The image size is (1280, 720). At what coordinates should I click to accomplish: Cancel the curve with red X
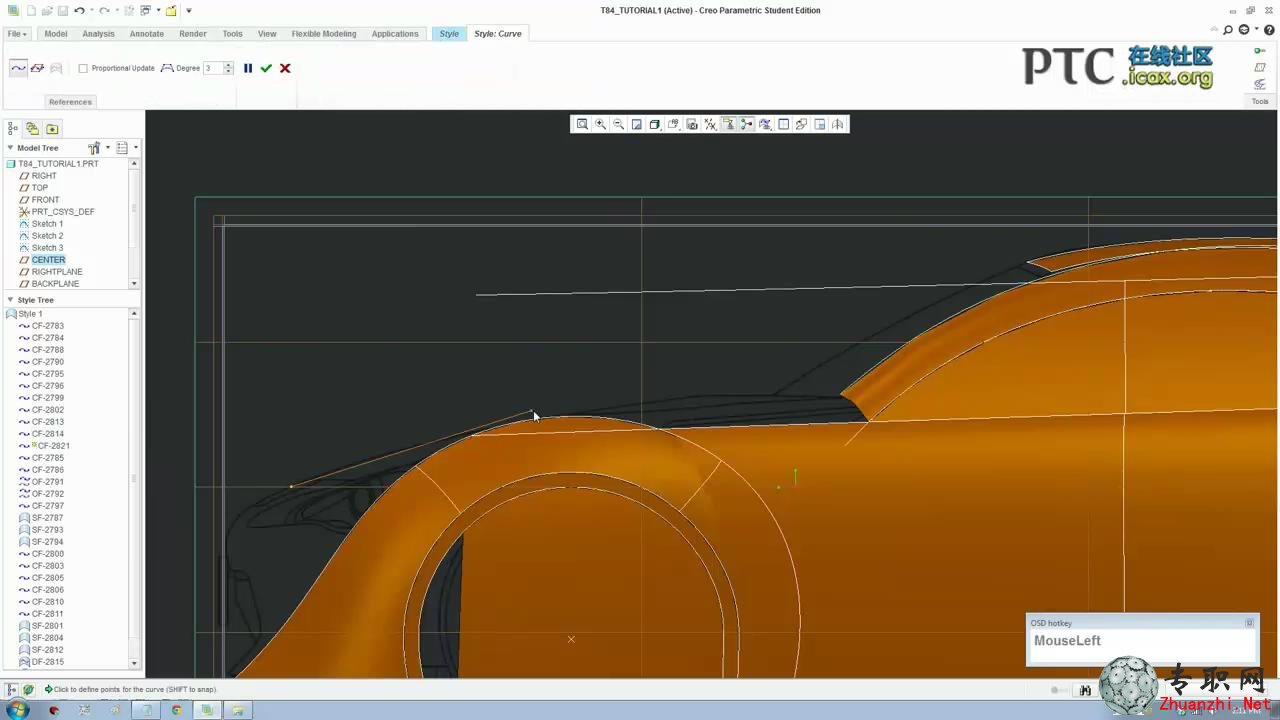click(x=285, y=68)
